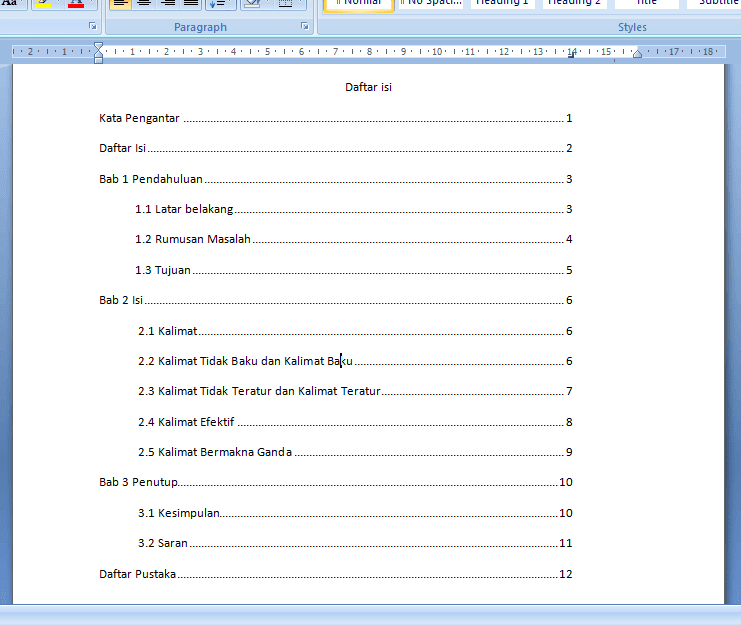
Task: Click the '3.2 Saran' entry
Action: 163,543
